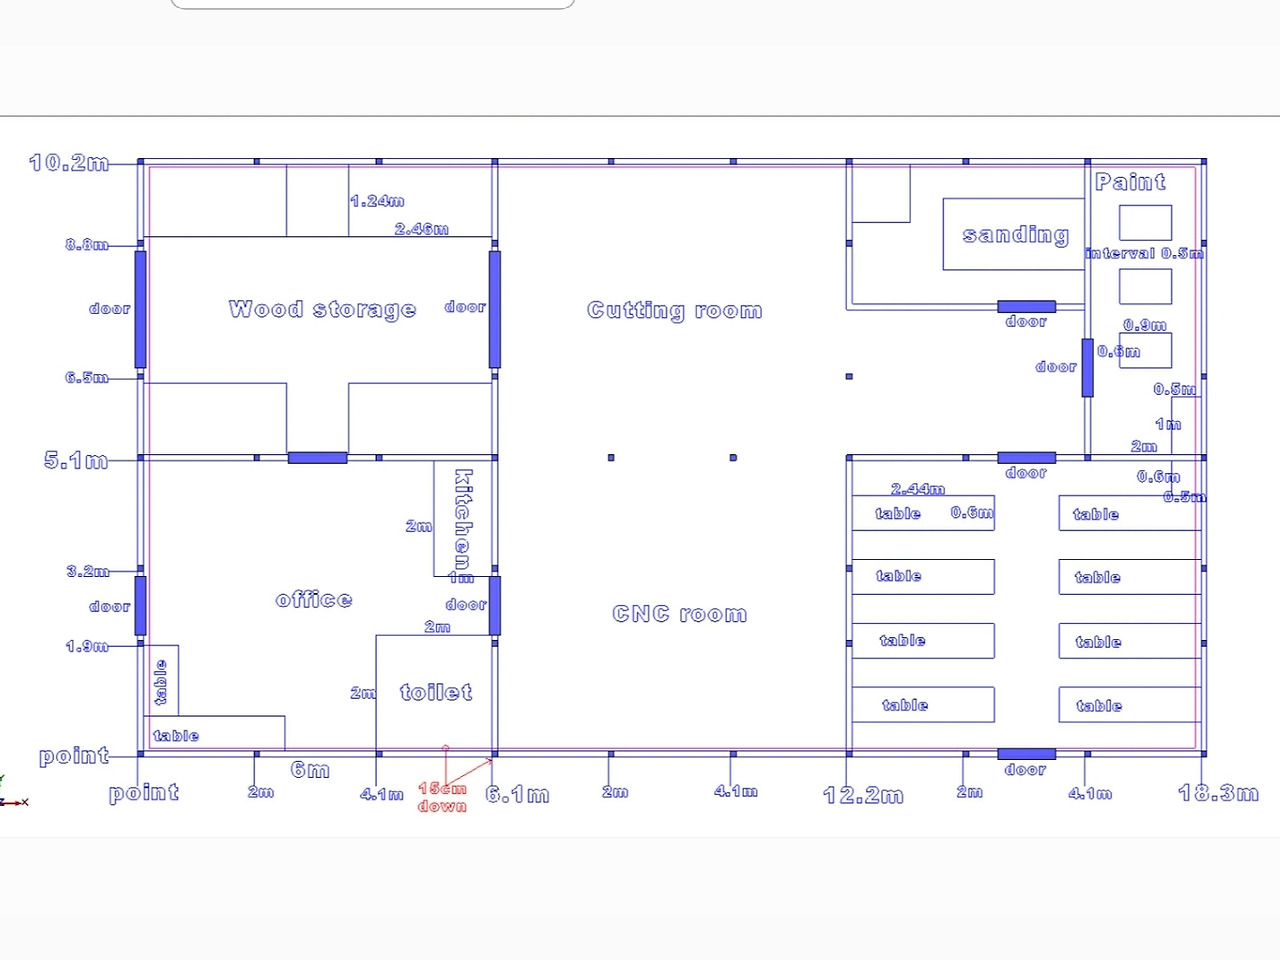
Task: Pick the "office" room label
Action: coord(314,599)
